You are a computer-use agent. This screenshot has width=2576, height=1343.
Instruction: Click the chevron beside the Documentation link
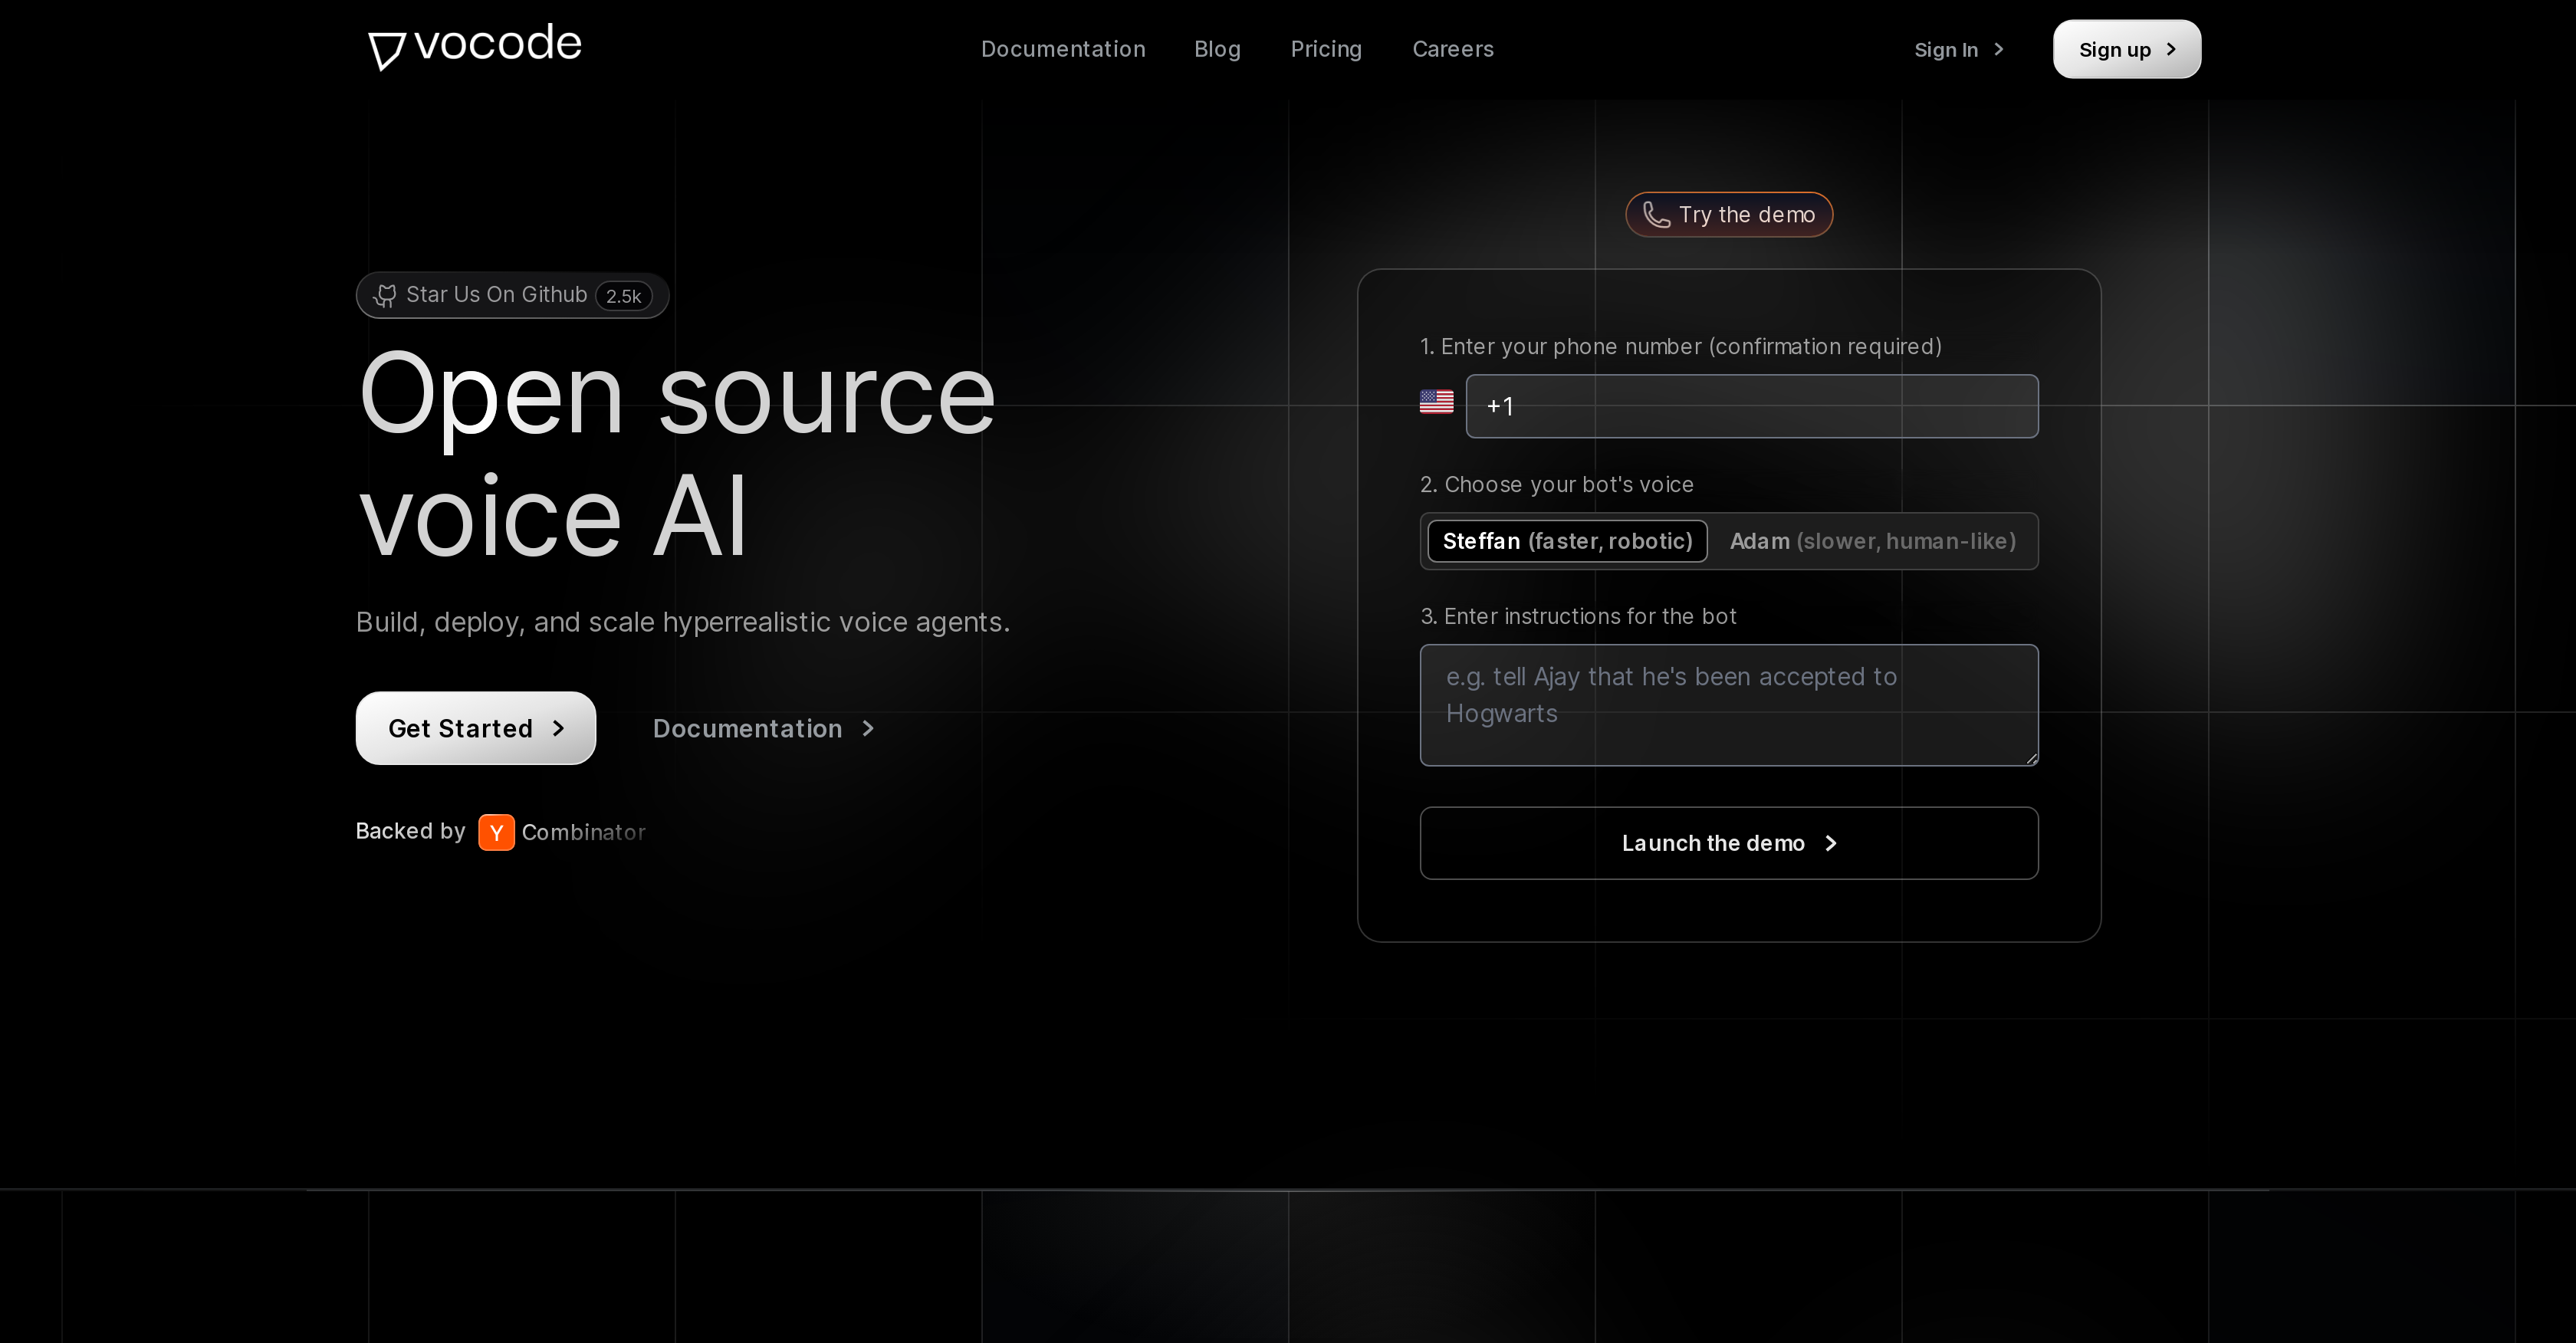click(866, 728)
